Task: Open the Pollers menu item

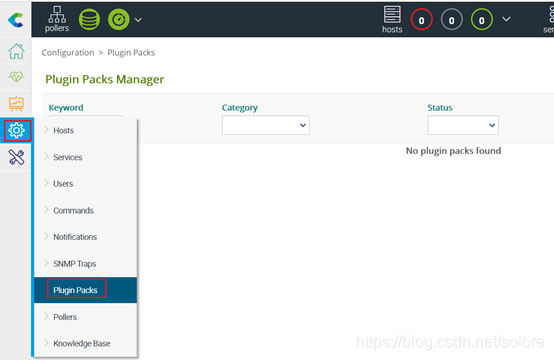Action: pyautogui.click(x=86, y=317)
